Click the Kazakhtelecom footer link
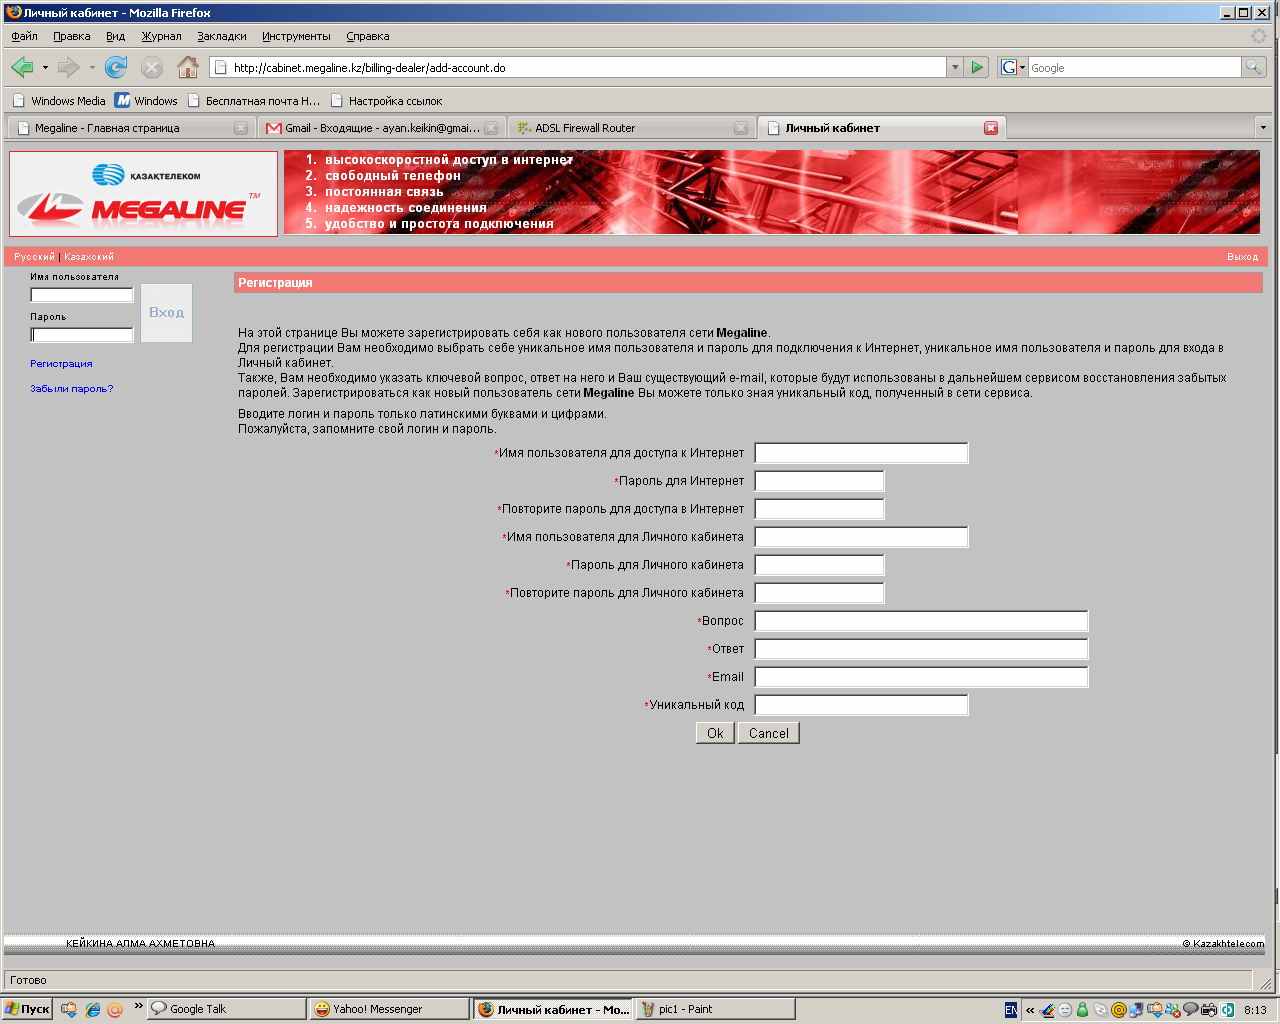The image size is (1280, 1024). pos(1223,943)
